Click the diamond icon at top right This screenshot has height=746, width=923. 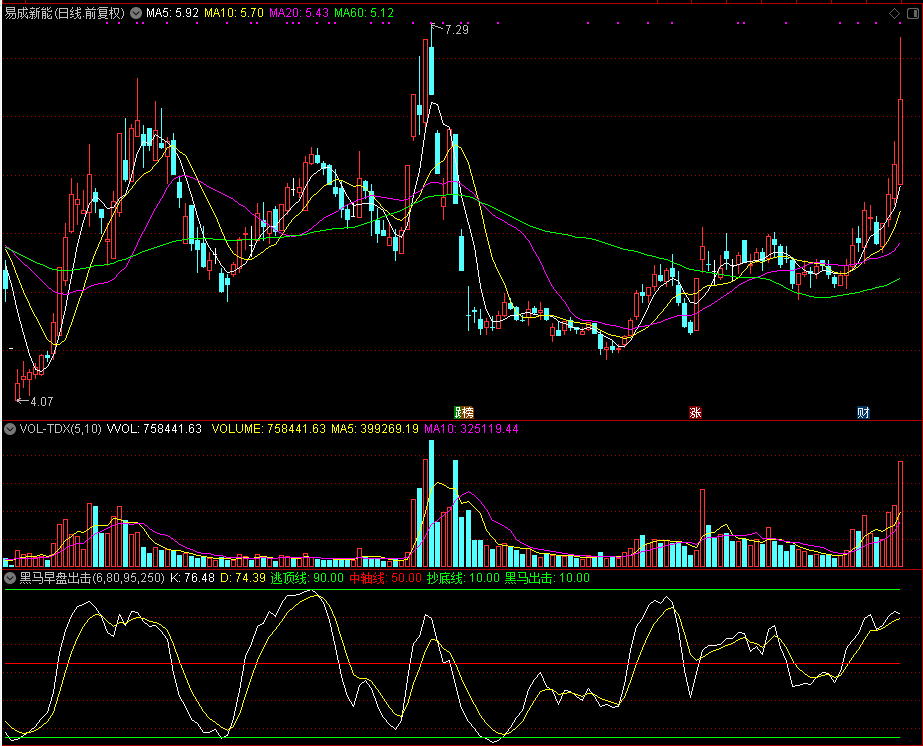pos(894,13)
